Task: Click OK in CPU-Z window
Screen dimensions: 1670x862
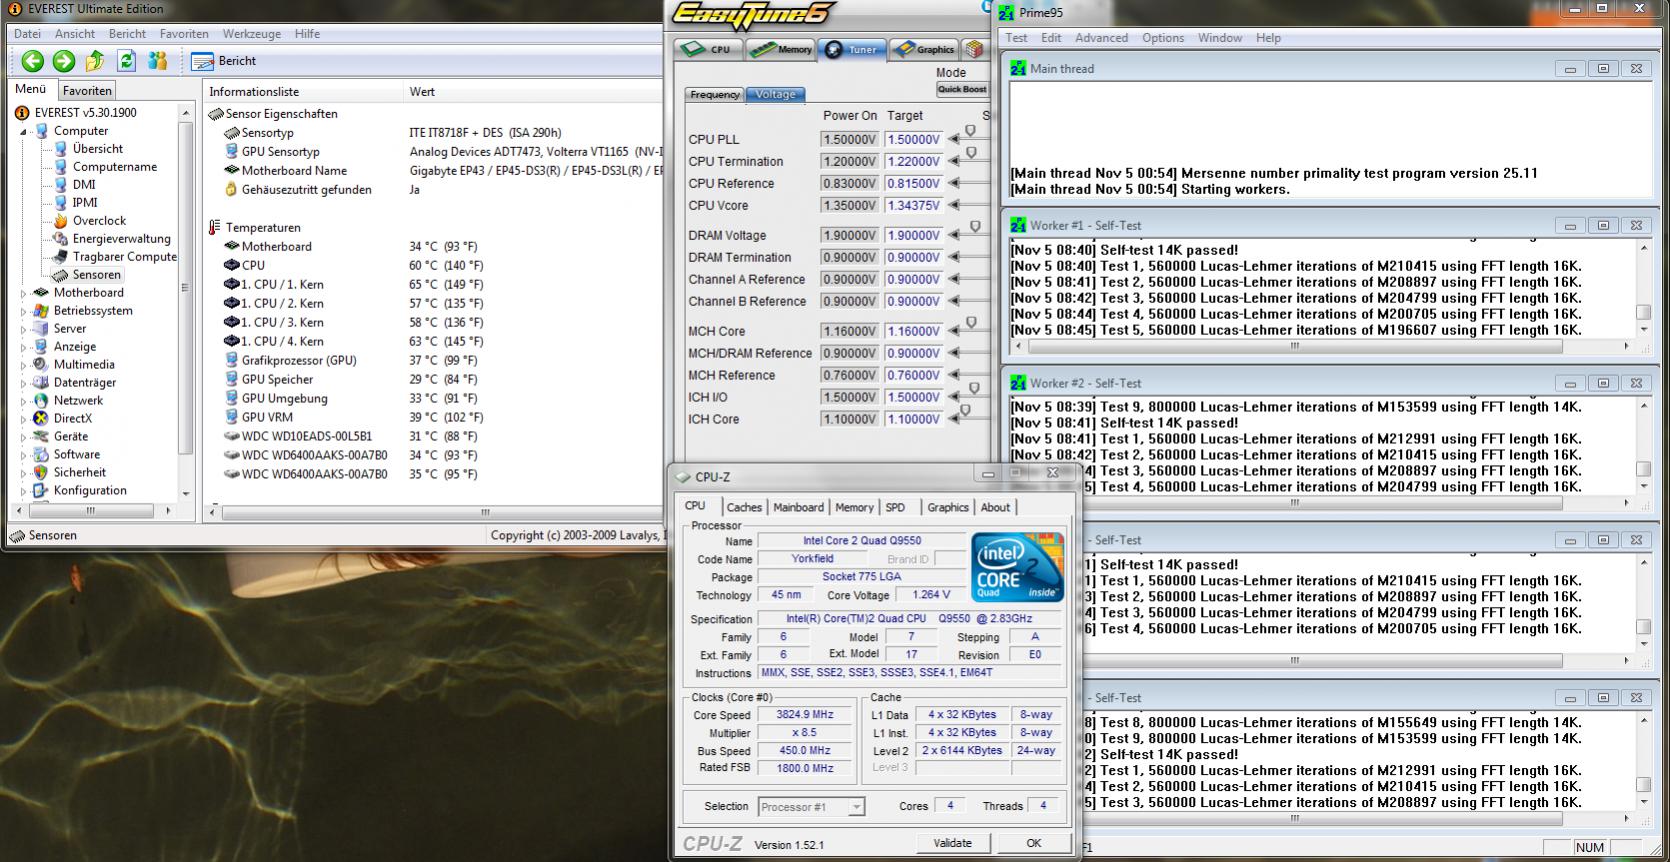Action: (1034, 843)
